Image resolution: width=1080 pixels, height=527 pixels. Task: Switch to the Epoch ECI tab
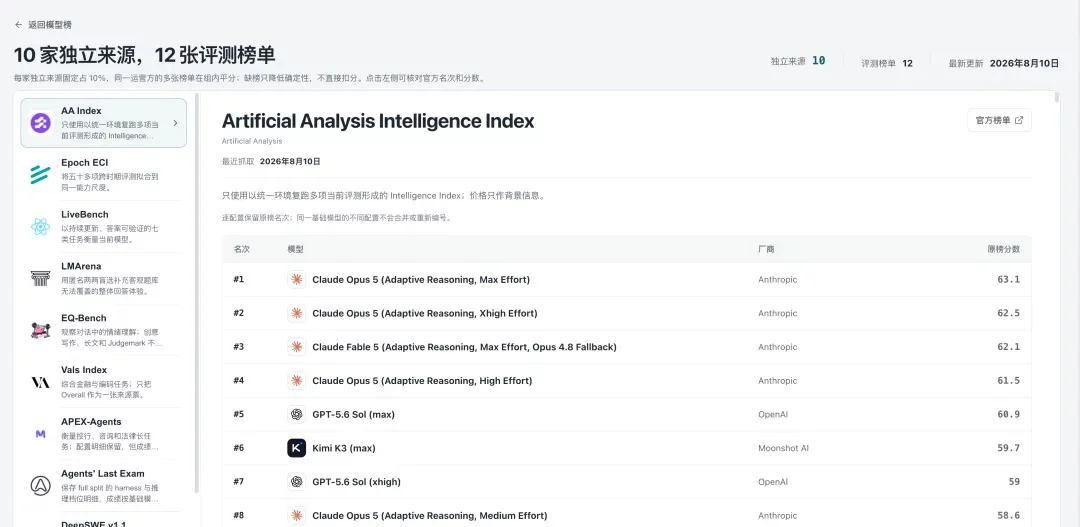(x=103, y=175)
